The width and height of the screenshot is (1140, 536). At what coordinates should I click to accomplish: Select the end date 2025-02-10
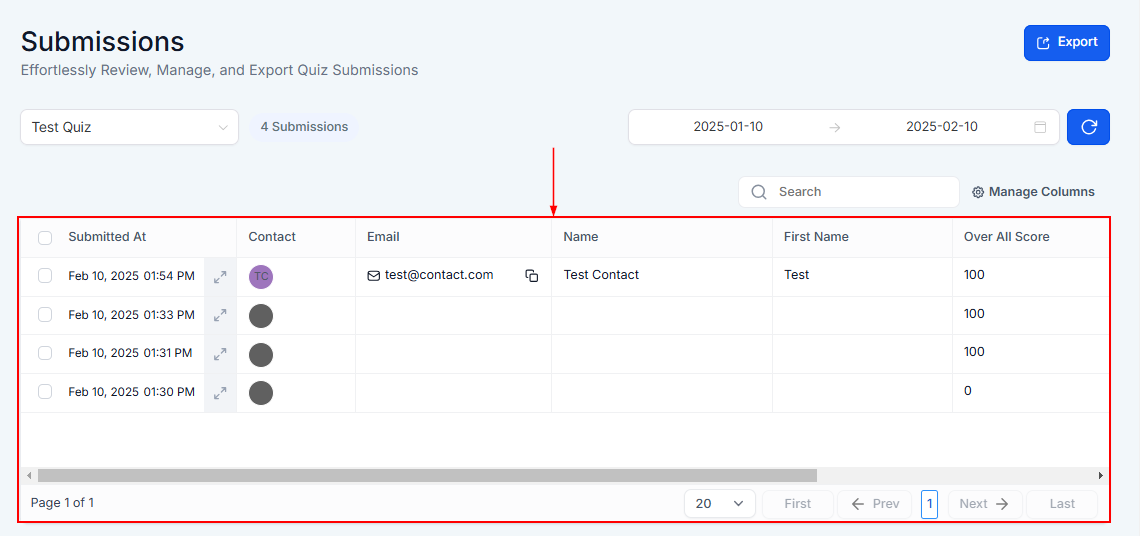(942, 127)
